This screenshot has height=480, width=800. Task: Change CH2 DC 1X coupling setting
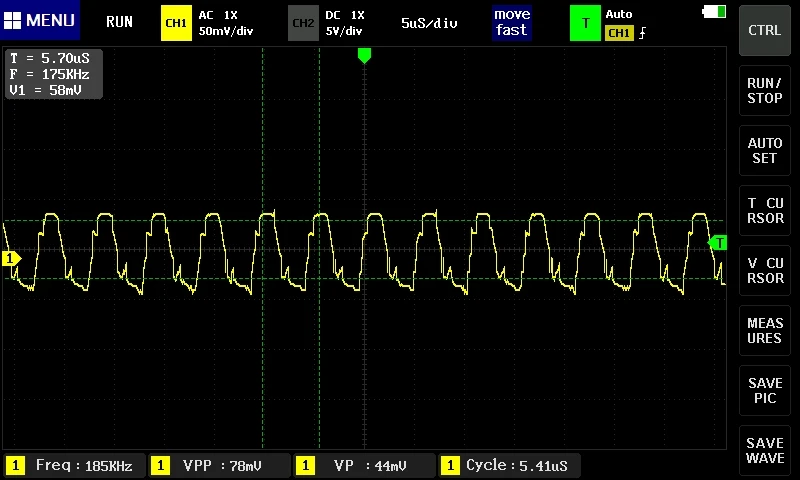click(345, 15)
